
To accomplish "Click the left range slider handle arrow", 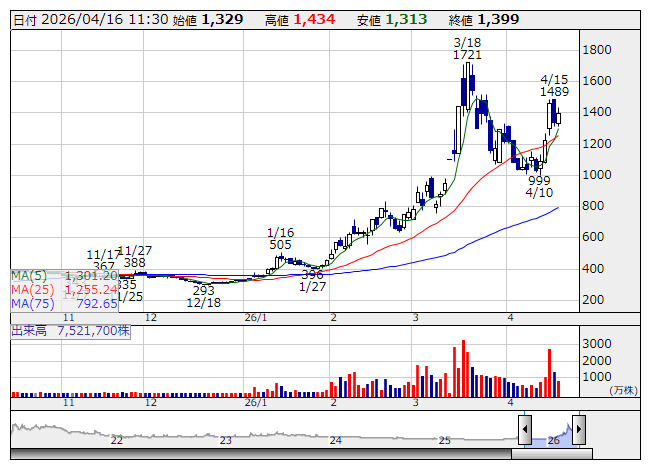I will click(x=525, y=429).
